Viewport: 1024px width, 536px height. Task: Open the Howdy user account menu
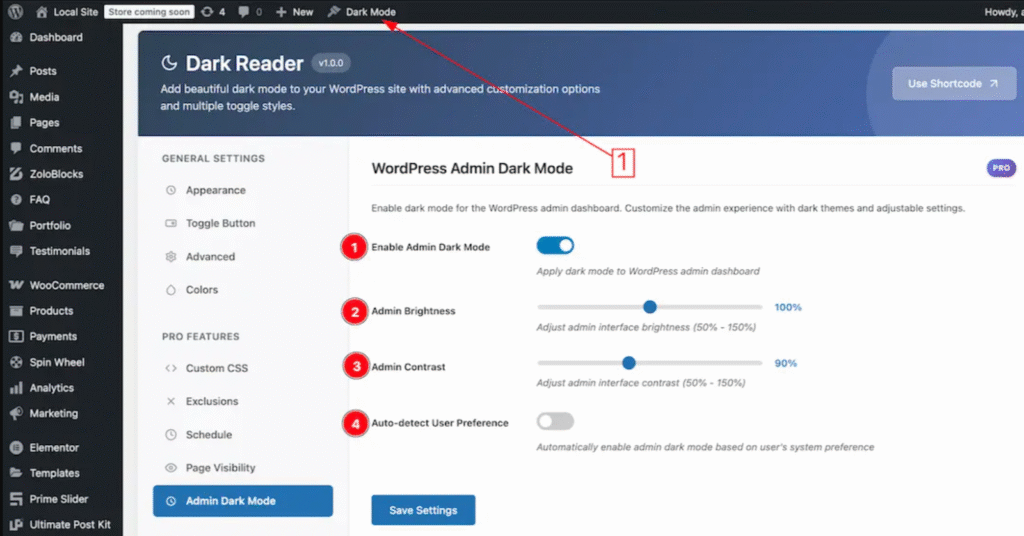[1004, 12]
